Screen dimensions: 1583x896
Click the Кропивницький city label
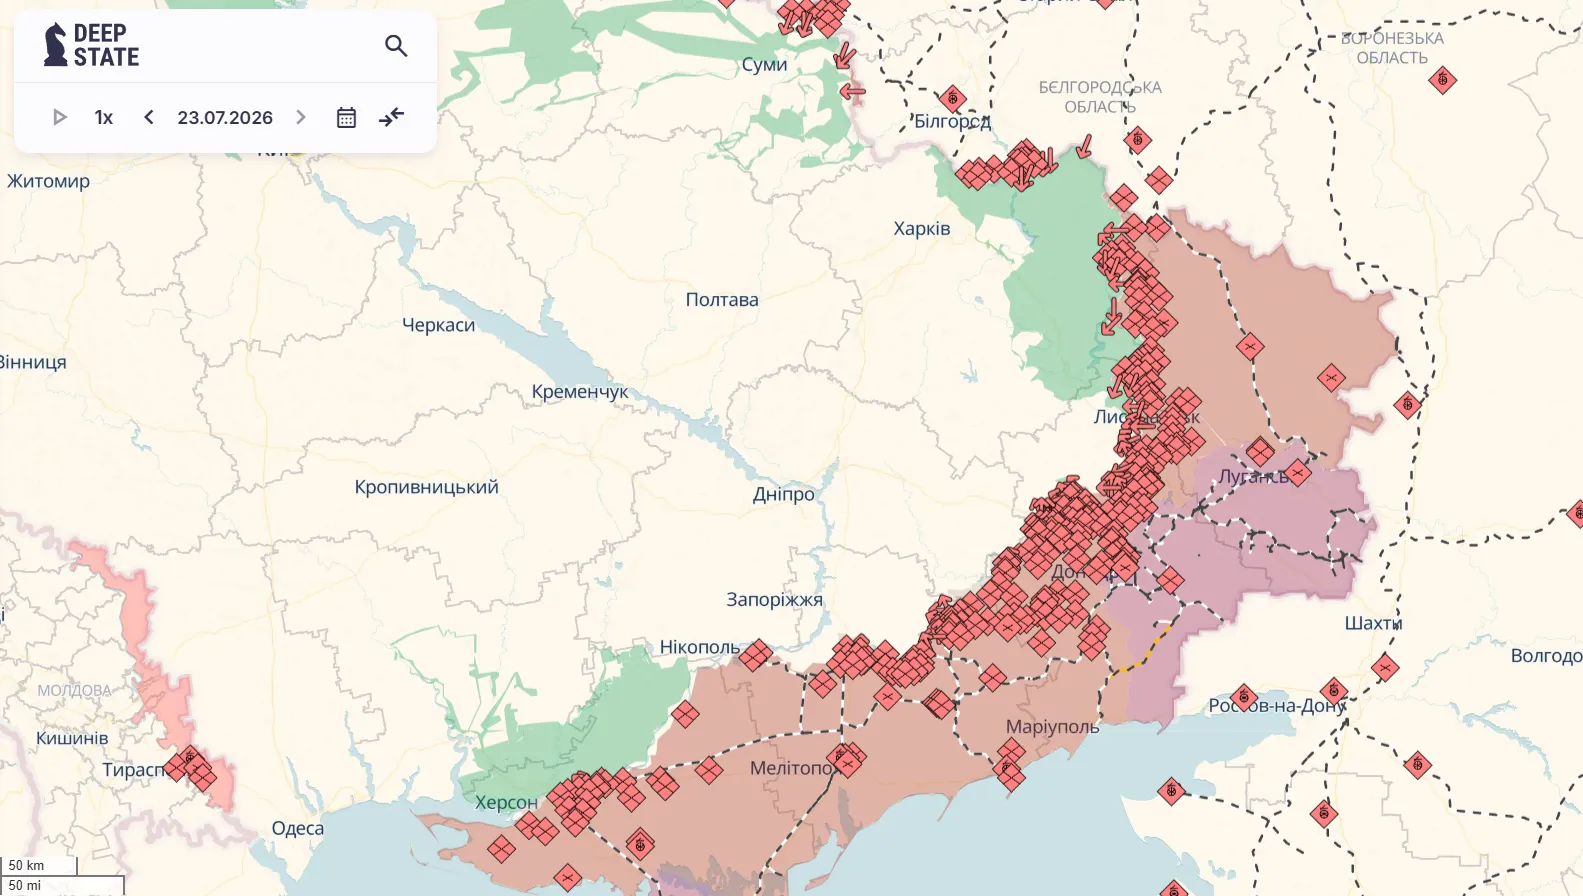pyautogui.click(x=427, y=487)
